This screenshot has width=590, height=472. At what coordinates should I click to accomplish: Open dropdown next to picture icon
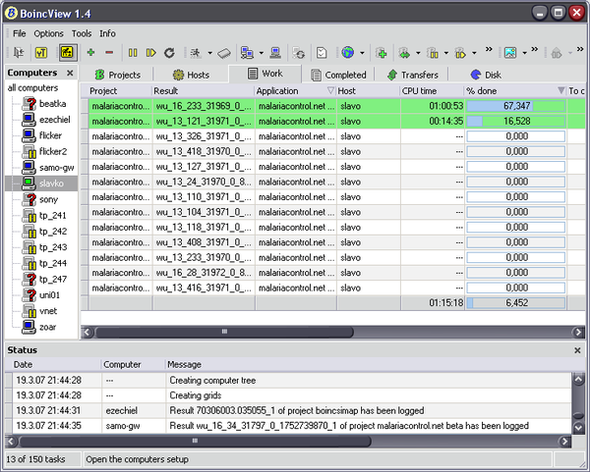tap(525, 53)
